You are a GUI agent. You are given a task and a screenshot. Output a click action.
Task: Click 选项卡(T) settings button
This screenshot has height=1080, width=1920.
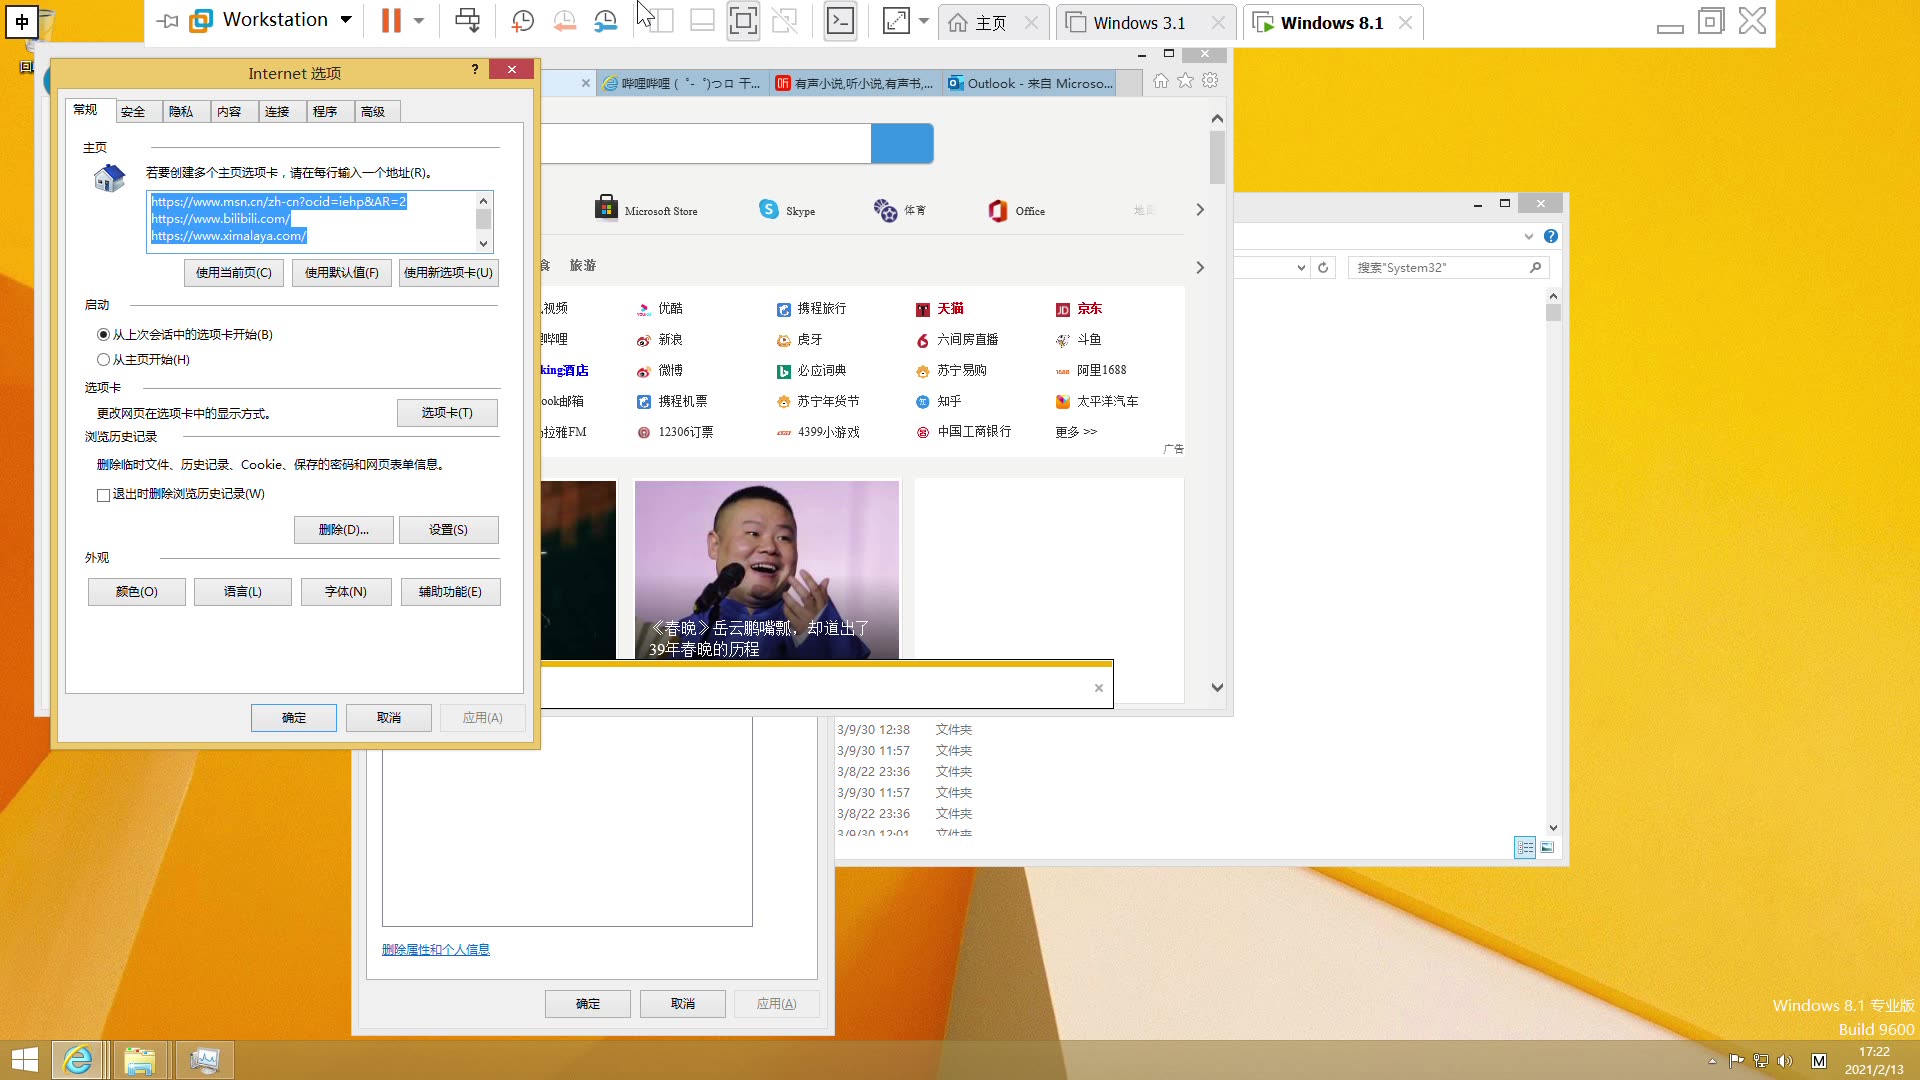(447, 413)
